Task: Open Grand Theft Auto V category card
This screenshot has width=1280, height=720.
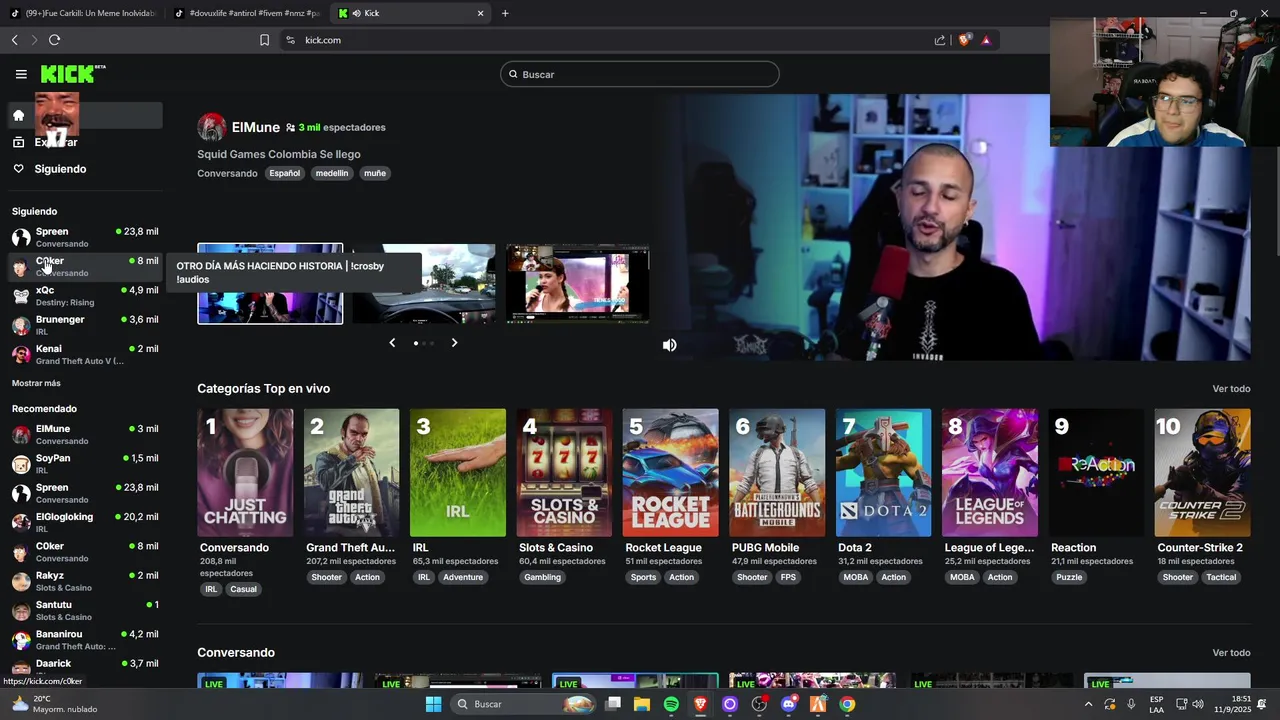Action: pyautogui.click(x=351, y=472)
